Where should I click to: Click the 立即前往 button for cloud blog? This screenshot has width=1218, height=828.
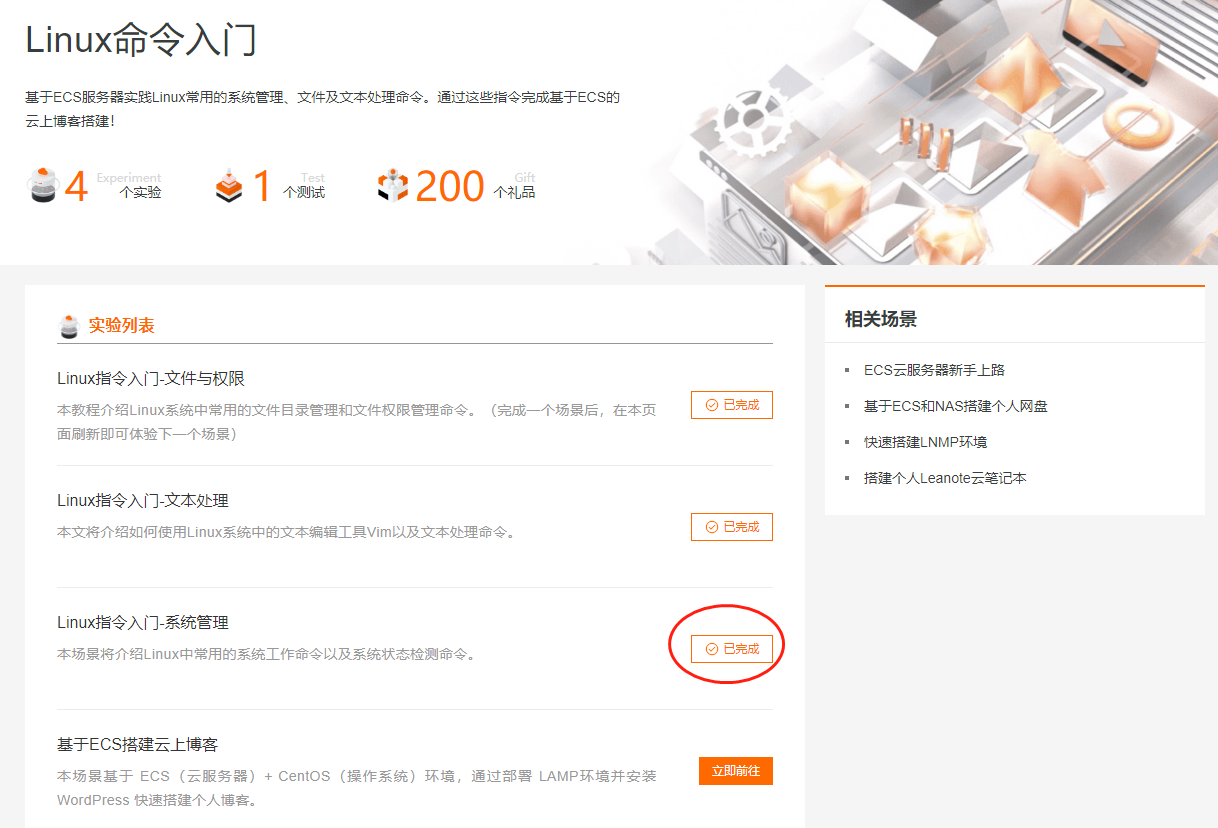[736, 771]
